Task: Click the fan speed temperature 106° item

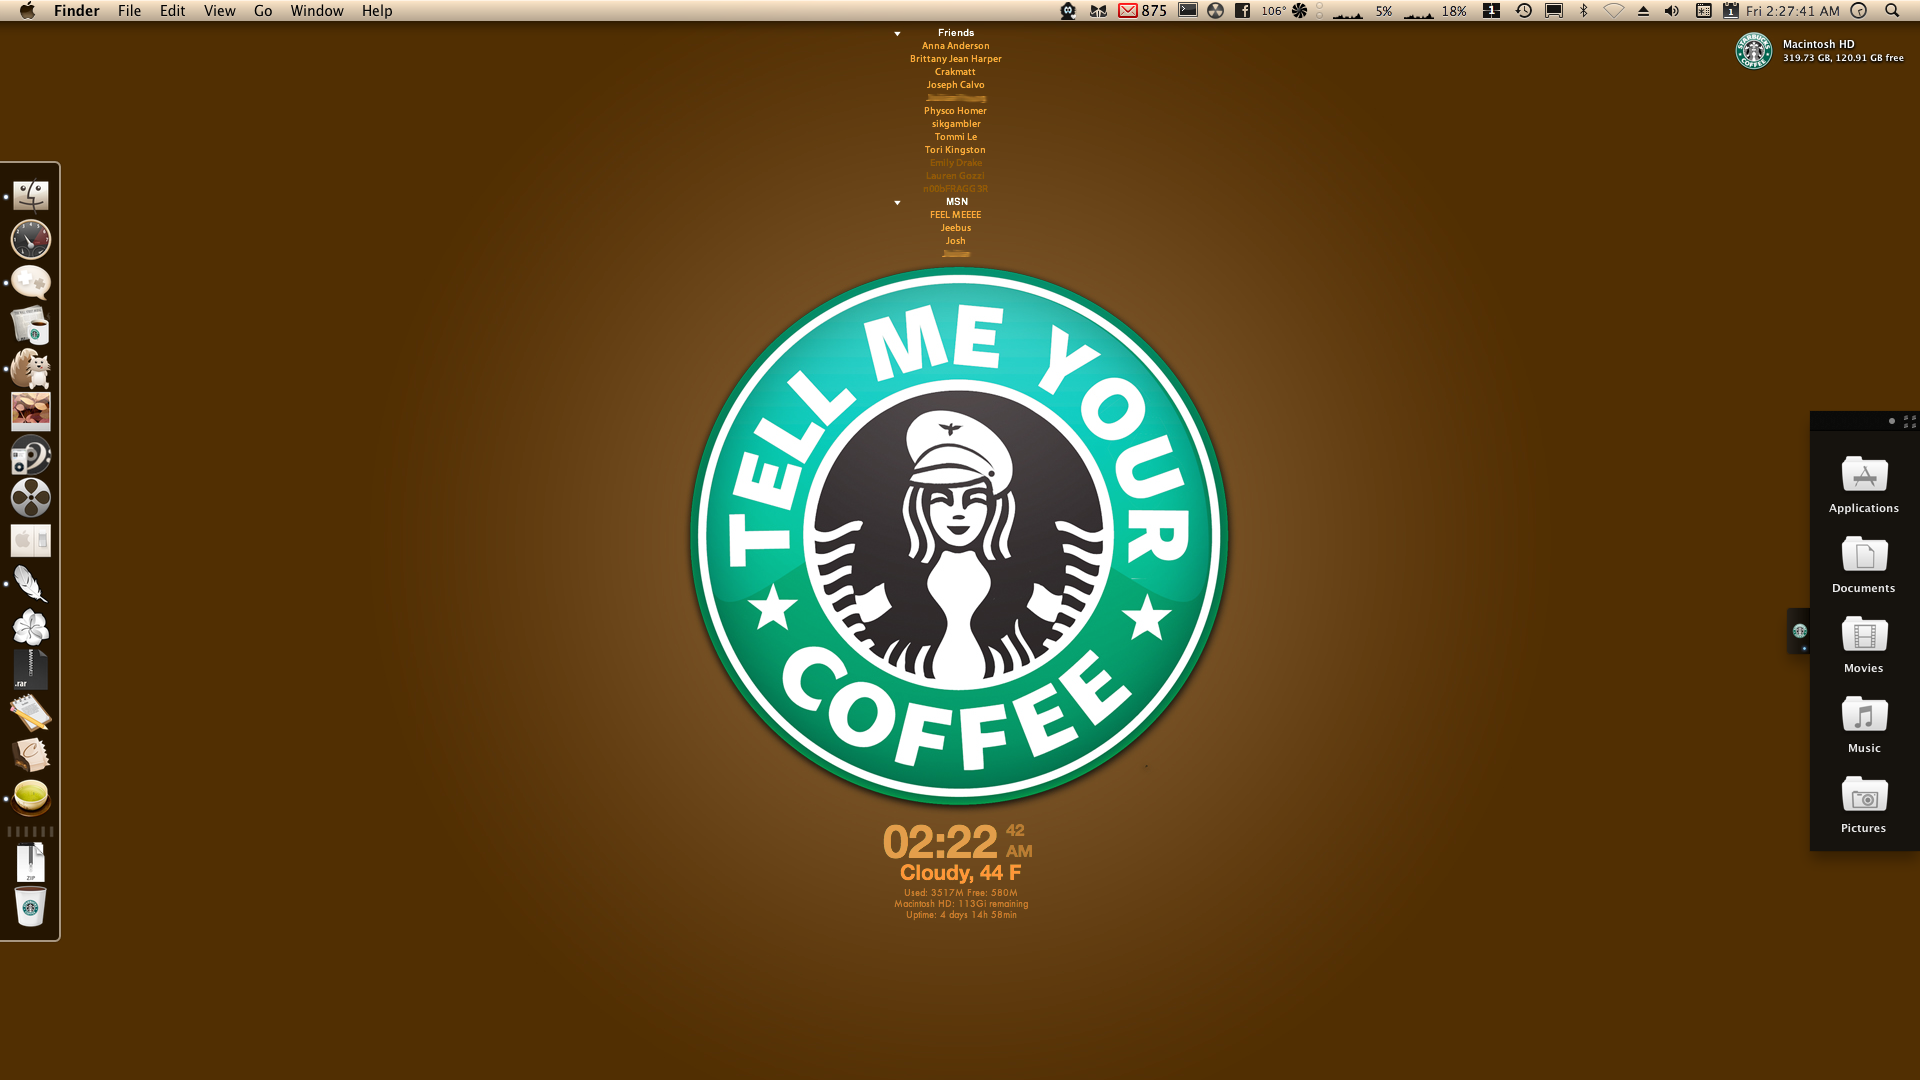Action: click(x=1284, y=11)
